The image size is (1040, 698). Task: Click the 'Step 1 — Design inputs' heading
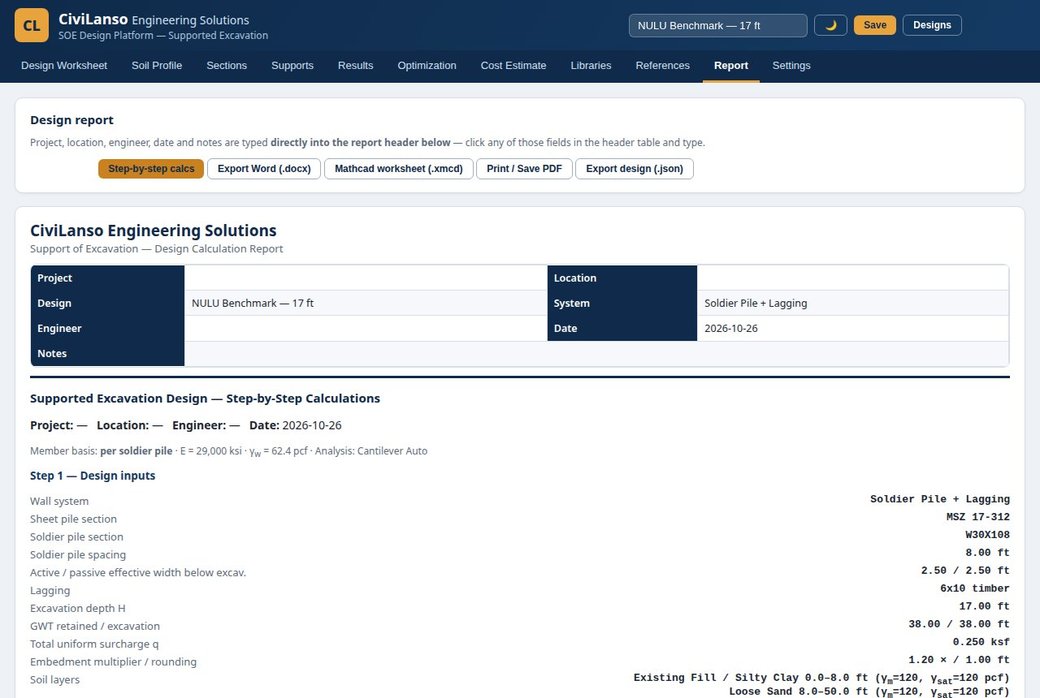pos(92,476)
